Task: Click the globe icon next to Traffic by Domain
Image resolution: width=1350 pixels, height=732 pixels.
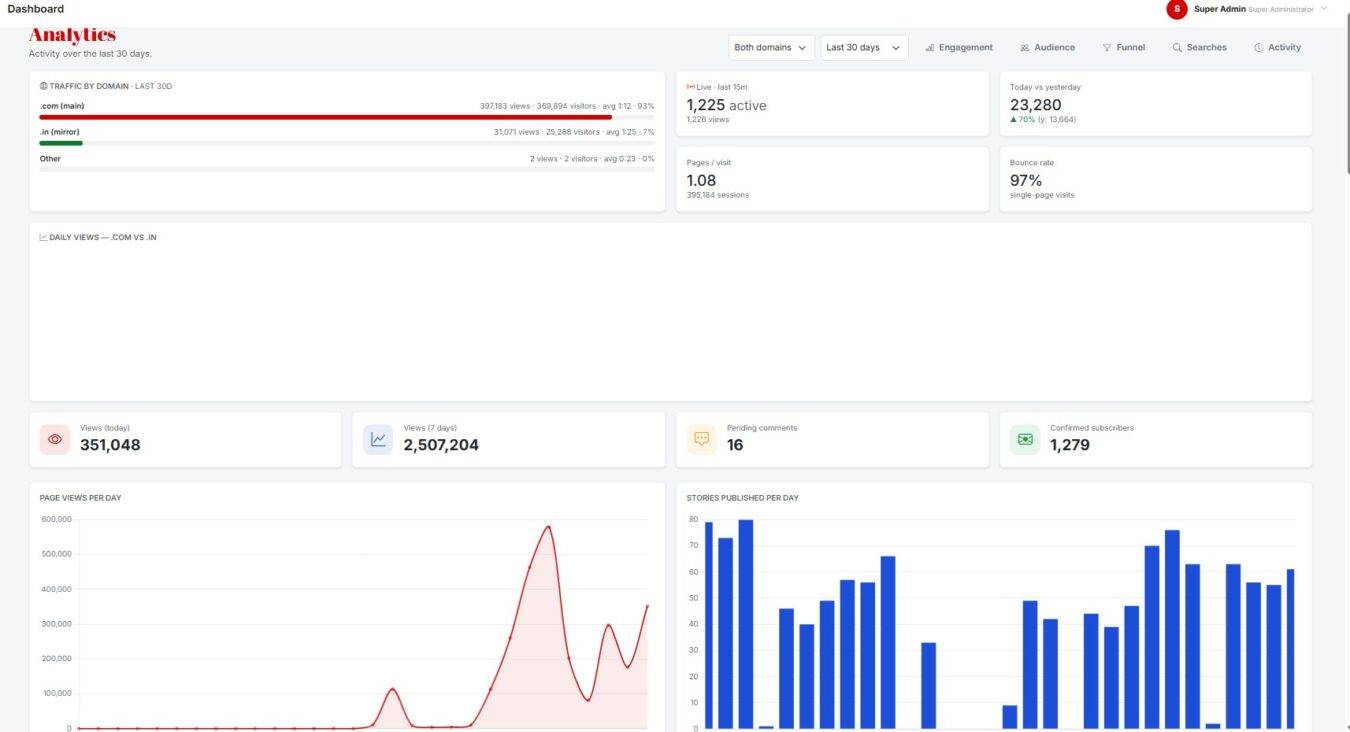Action: tap(43, 86)
